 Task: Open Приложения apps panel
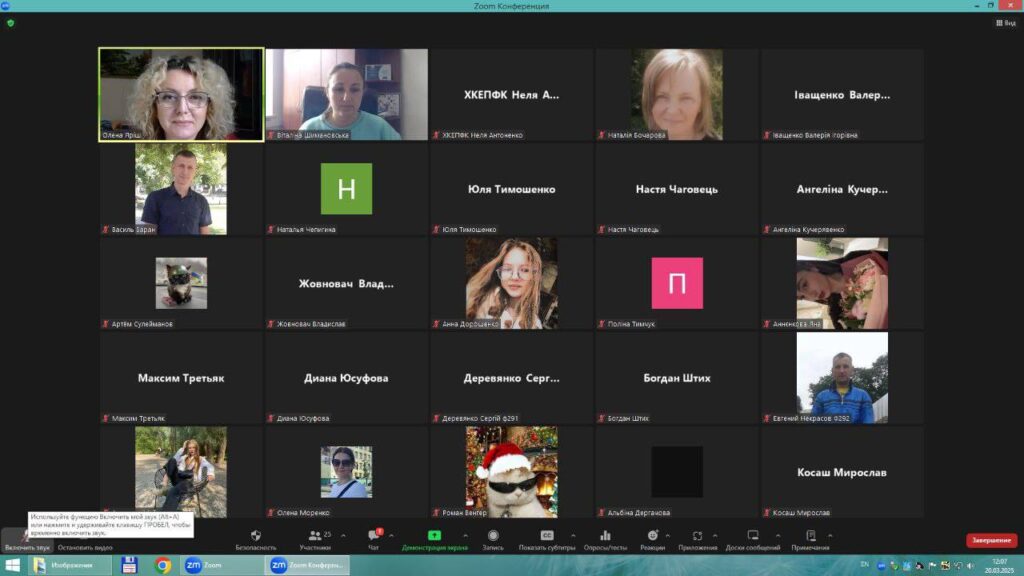697,540
